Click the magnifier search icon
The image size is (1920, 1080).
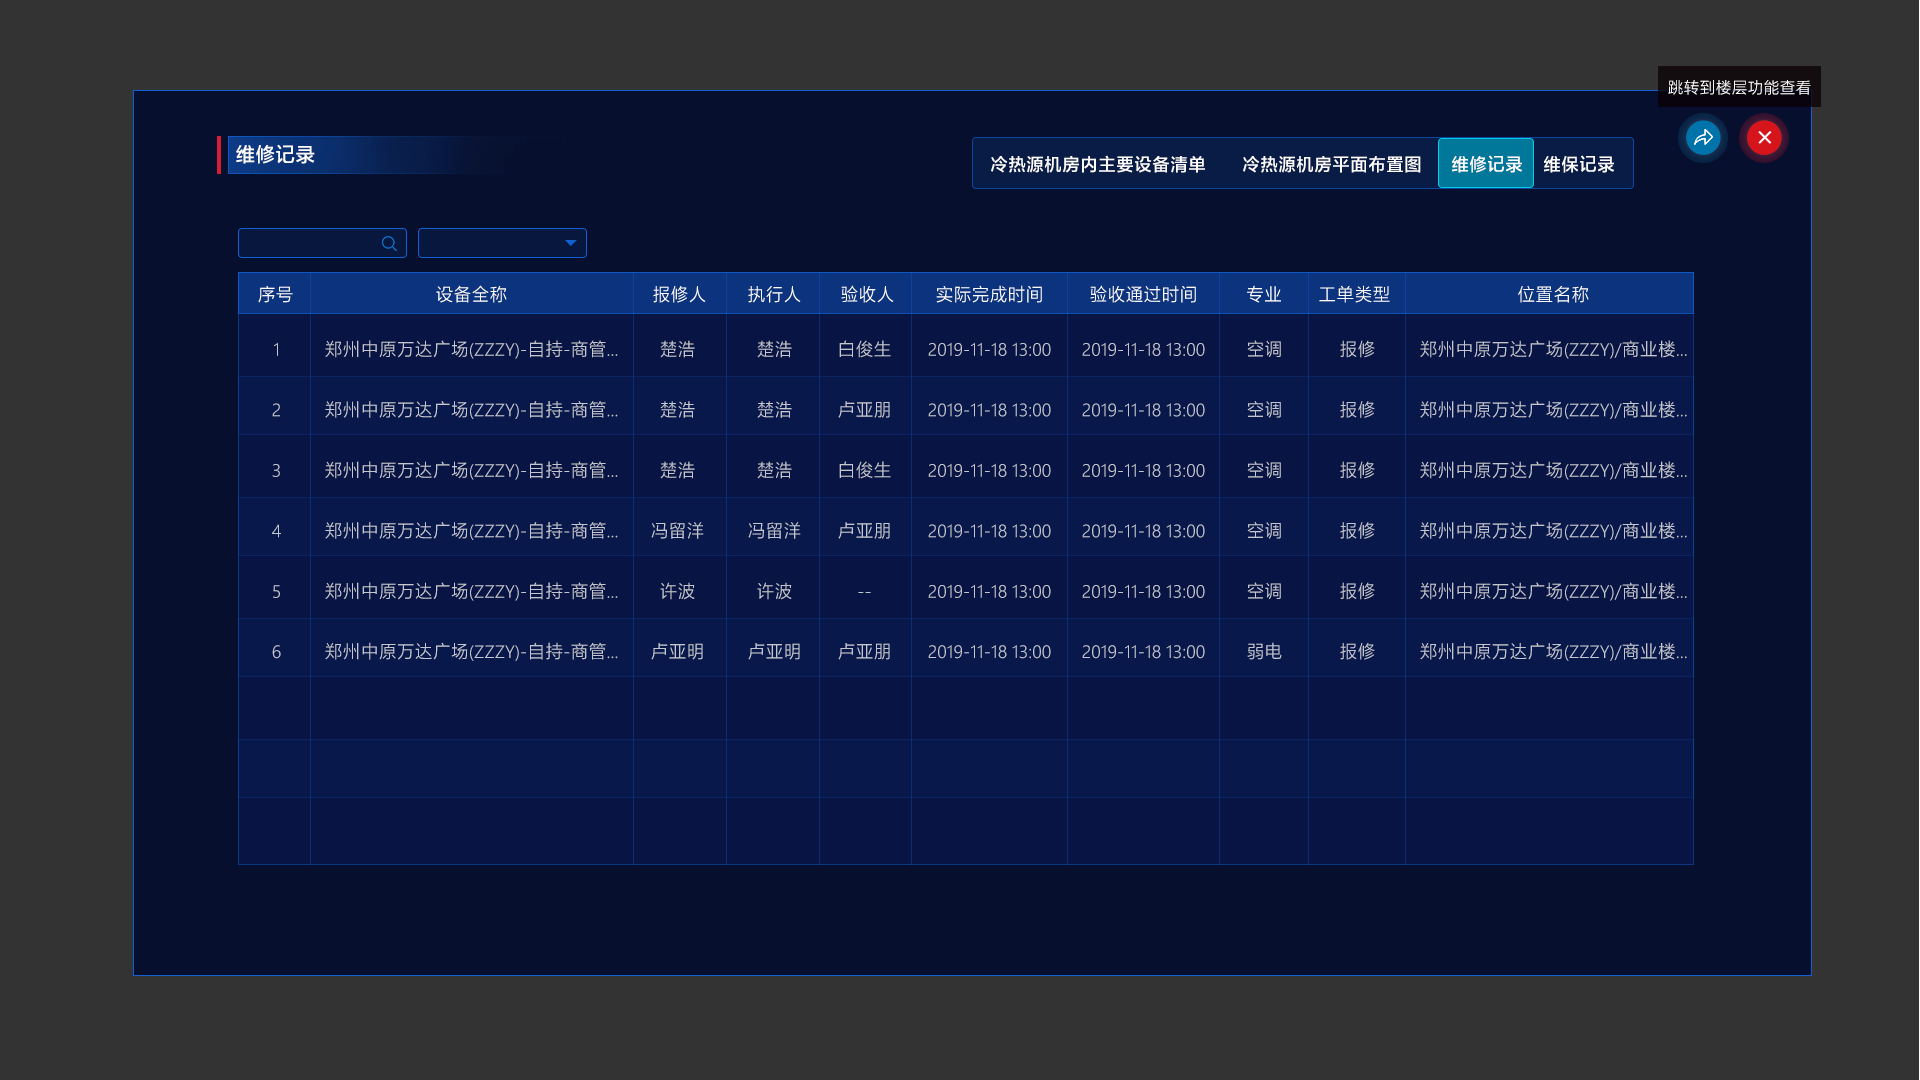(x=389, y=244)
